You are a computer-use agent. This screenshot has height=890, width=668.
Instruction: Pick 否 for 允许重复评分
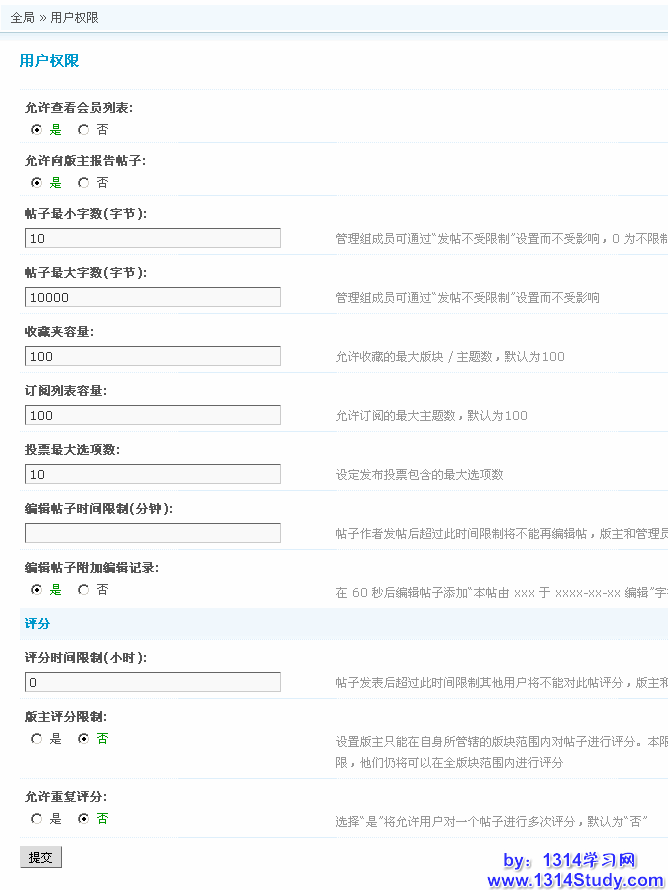coord(83,819)
